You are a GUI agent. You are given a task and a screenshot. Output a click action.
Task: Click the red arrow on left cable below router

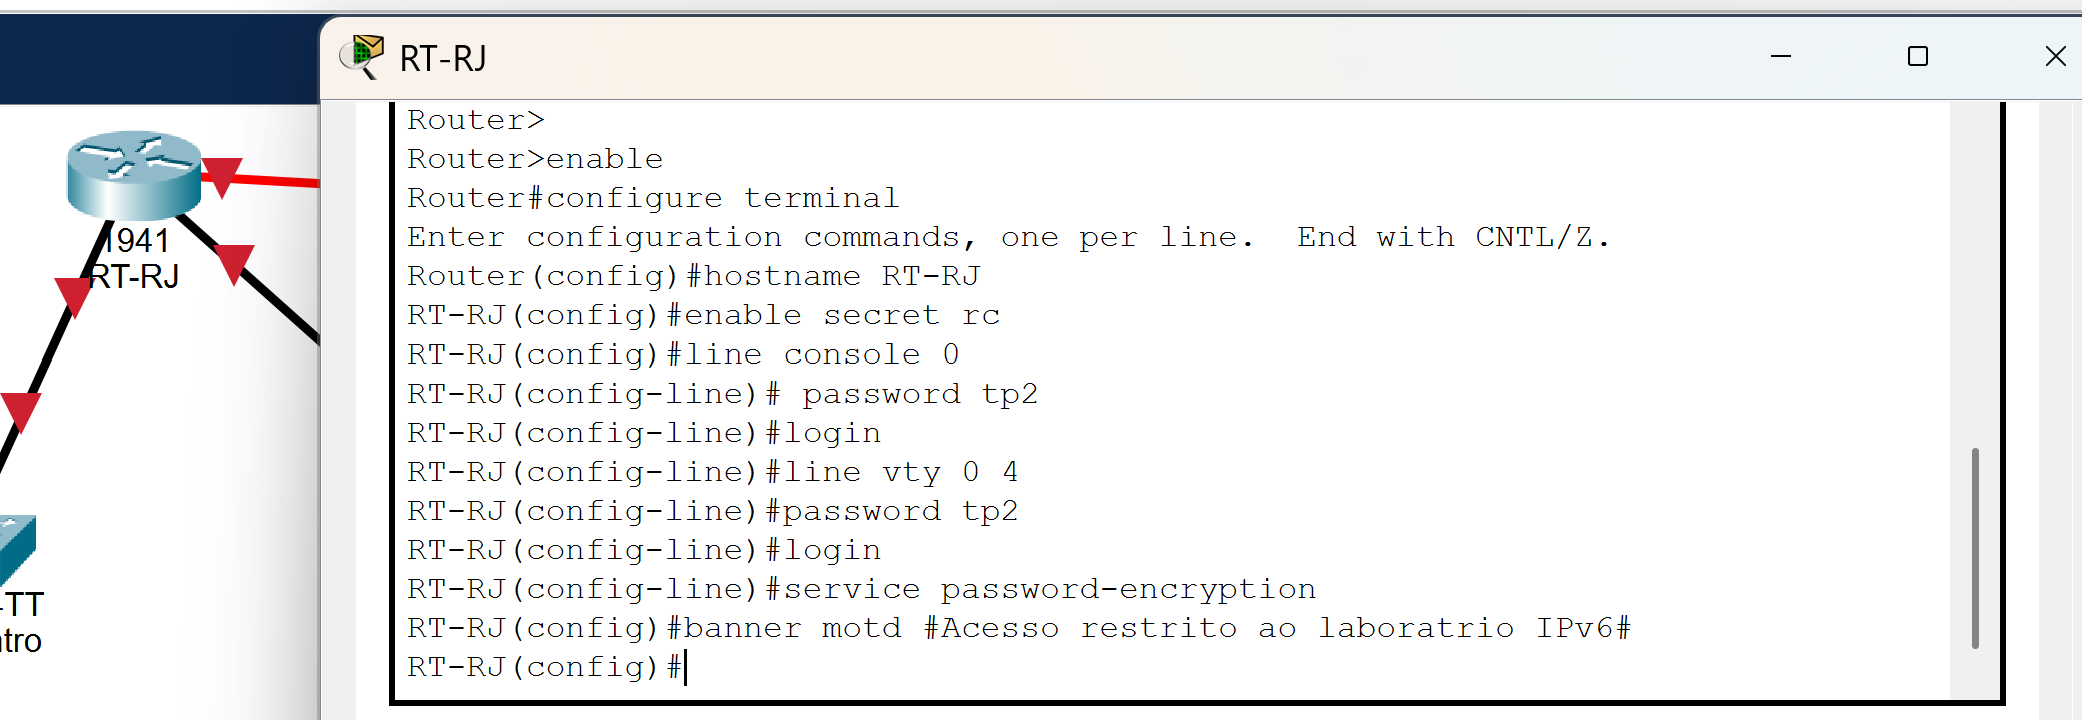[73, 298]
